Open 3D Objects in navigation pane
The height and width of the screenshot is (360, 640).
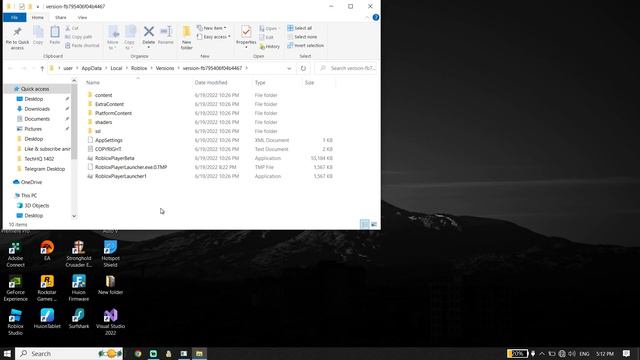pos(36,205)
